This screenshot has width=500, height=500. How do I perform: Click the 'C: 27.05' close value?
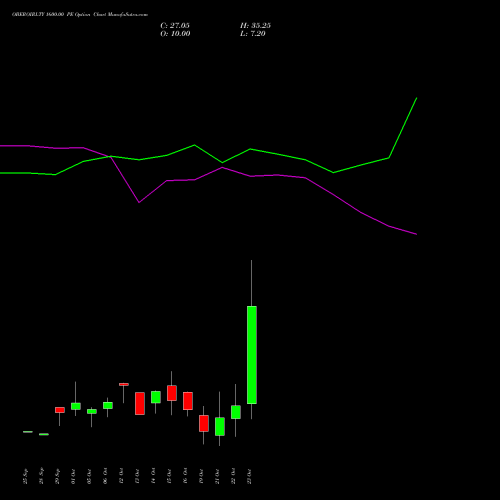175,26
